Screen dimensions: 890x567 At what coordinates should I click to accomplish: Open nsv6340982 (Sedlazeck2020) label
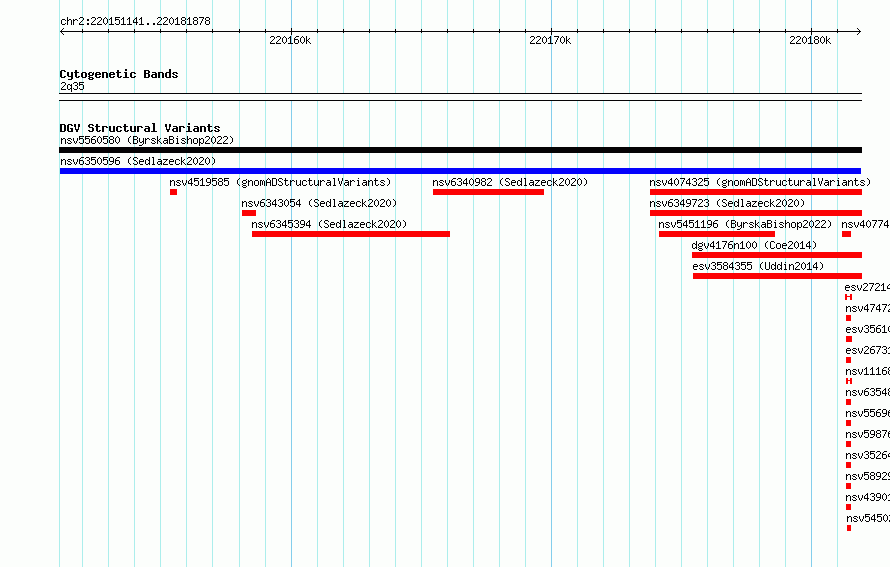click(510, 182)
